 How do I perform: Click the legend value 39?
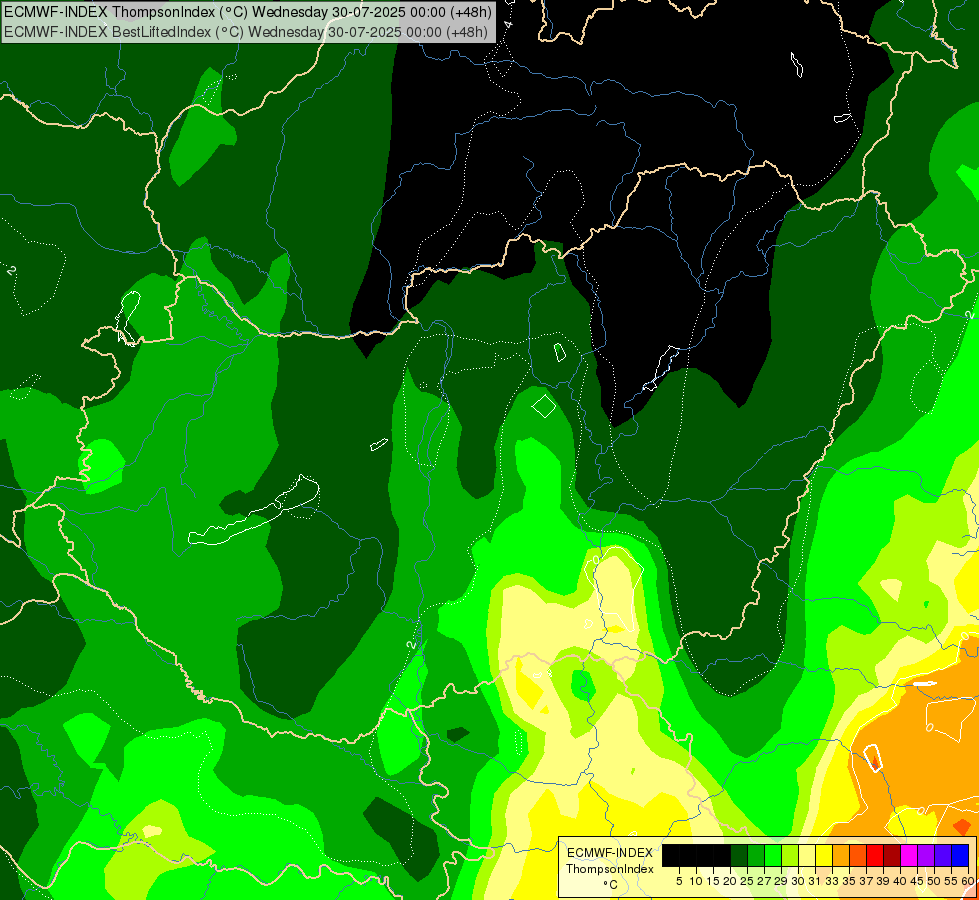click(x=883, y=881)
